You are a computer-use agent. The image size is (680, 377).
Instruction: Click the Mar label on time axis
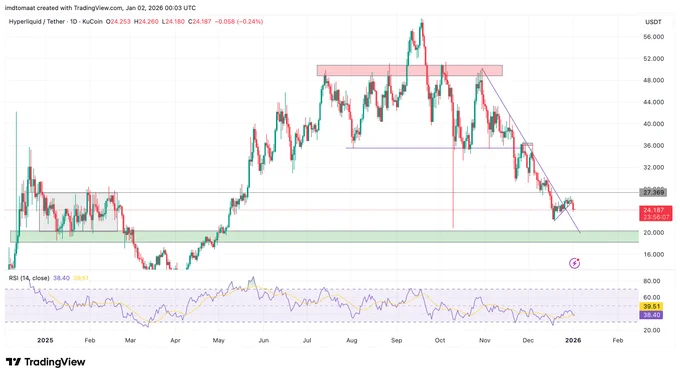[x=130, y=340]
